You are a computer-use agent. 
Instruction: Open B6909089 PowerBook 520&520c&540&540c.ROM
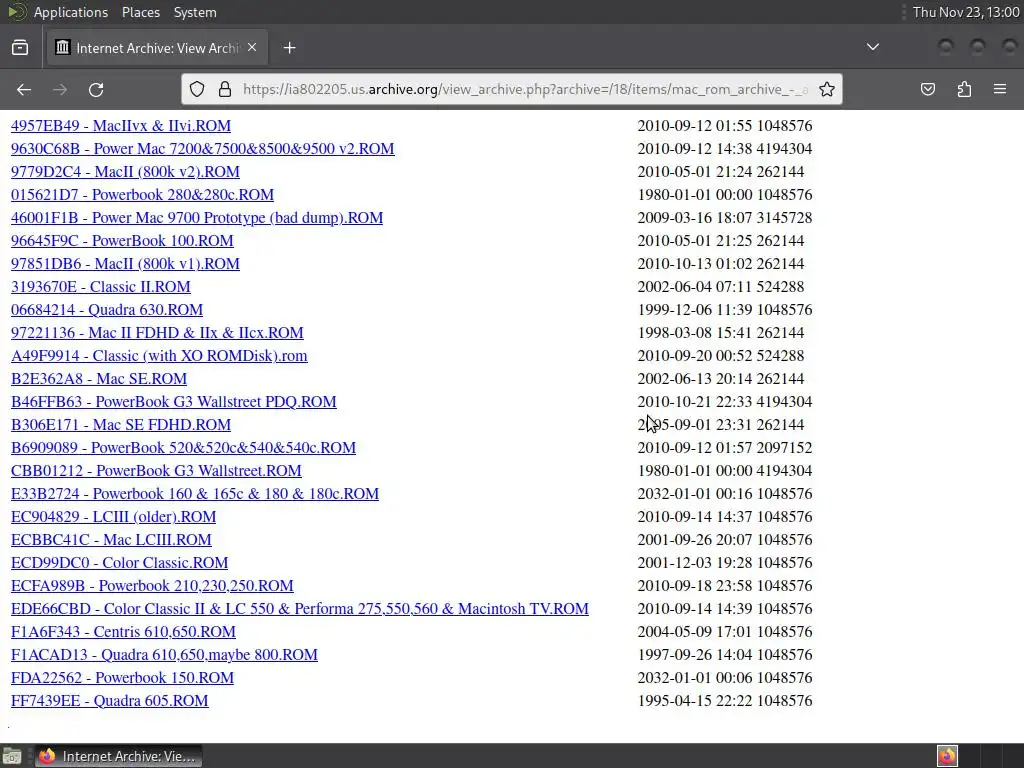(184, 447)
